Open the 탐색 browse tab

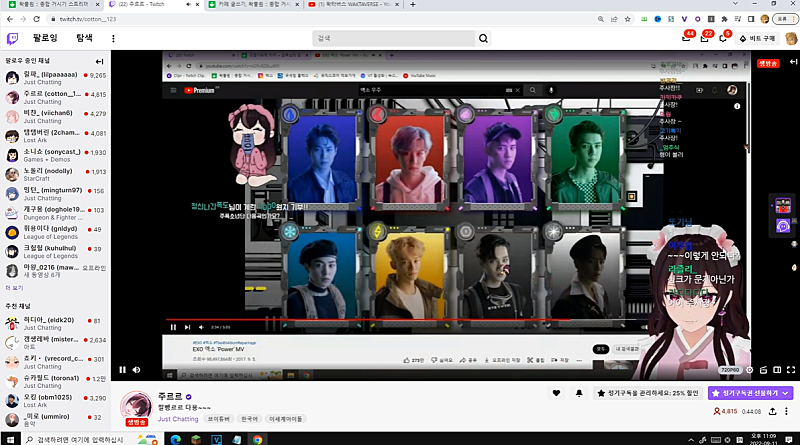pos(84,38)
